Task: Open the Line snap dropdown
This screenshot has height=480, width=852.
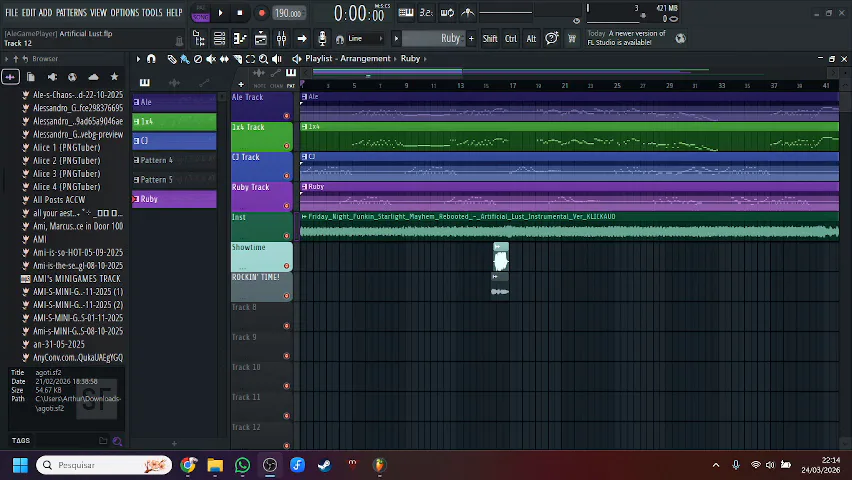Action: tap(365, 39)
